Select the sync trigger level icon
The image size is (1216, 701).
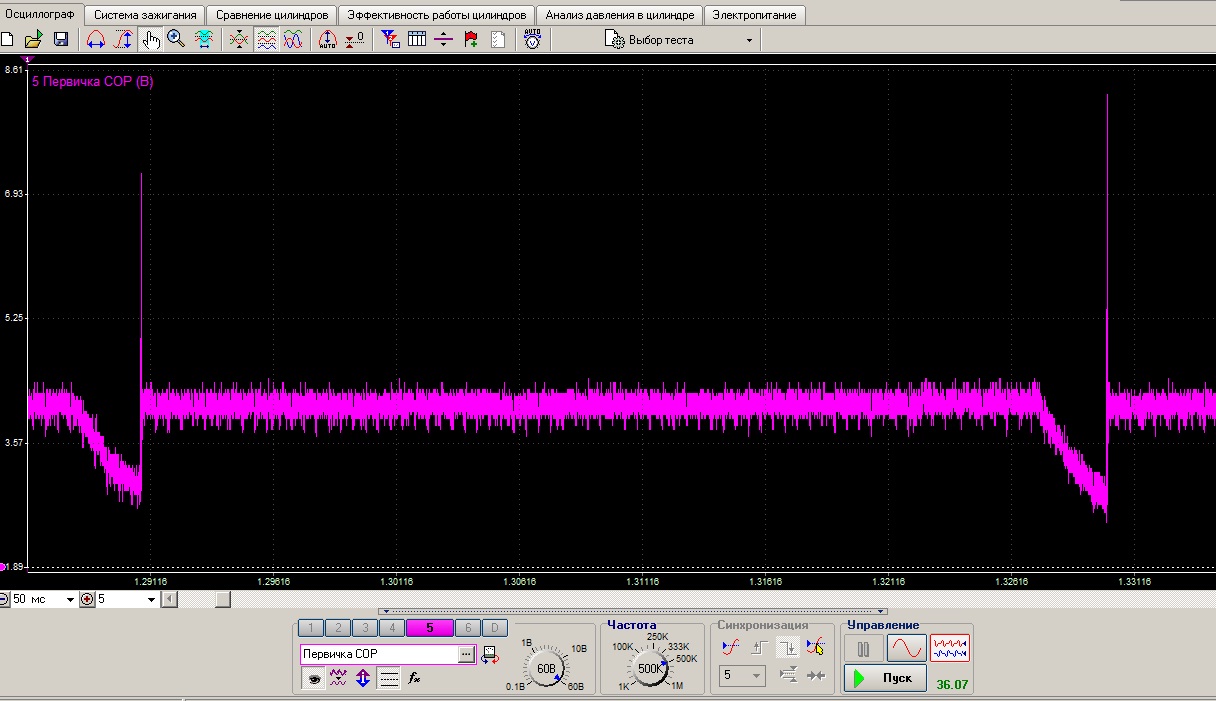[x=731, y=647]
